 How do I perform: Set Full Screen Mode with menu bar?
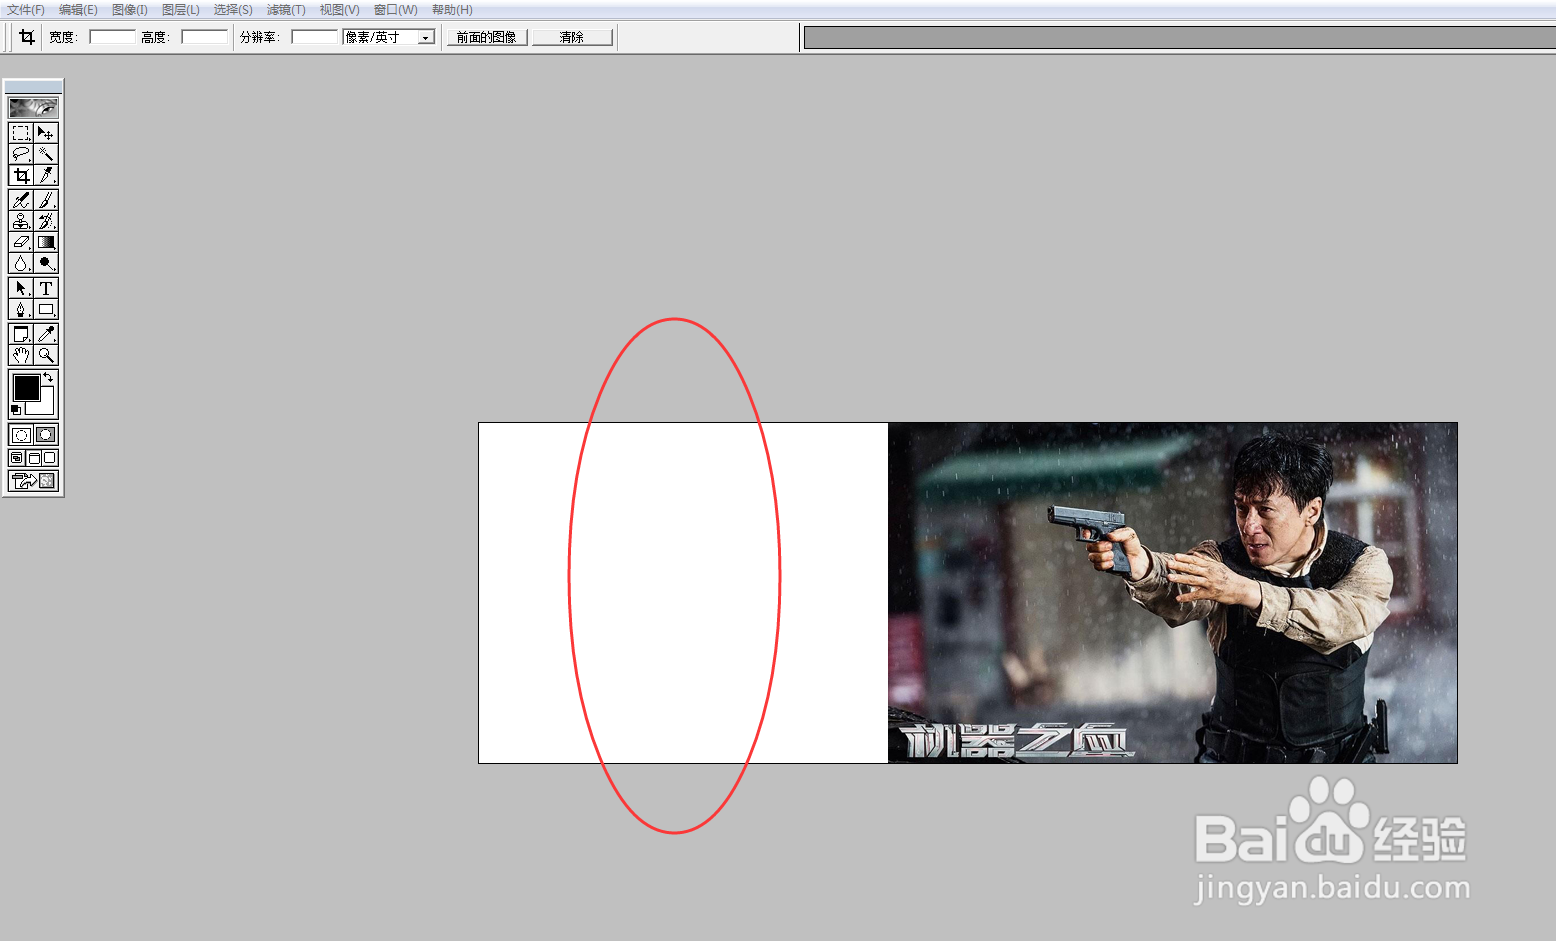tap(34, 458)
